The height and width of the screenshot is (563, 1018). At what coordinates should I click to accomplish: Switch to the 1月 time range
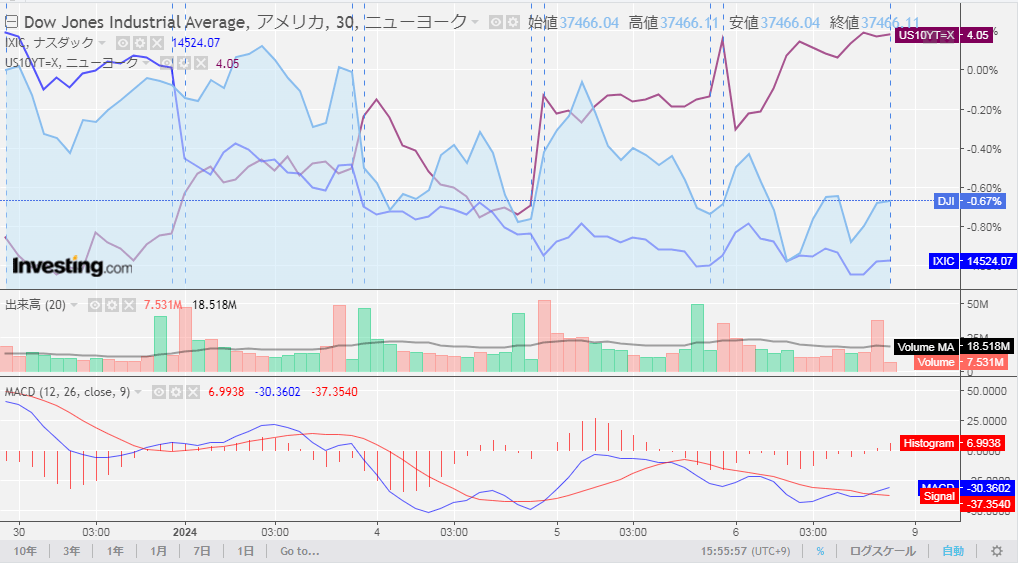point(158,551)
